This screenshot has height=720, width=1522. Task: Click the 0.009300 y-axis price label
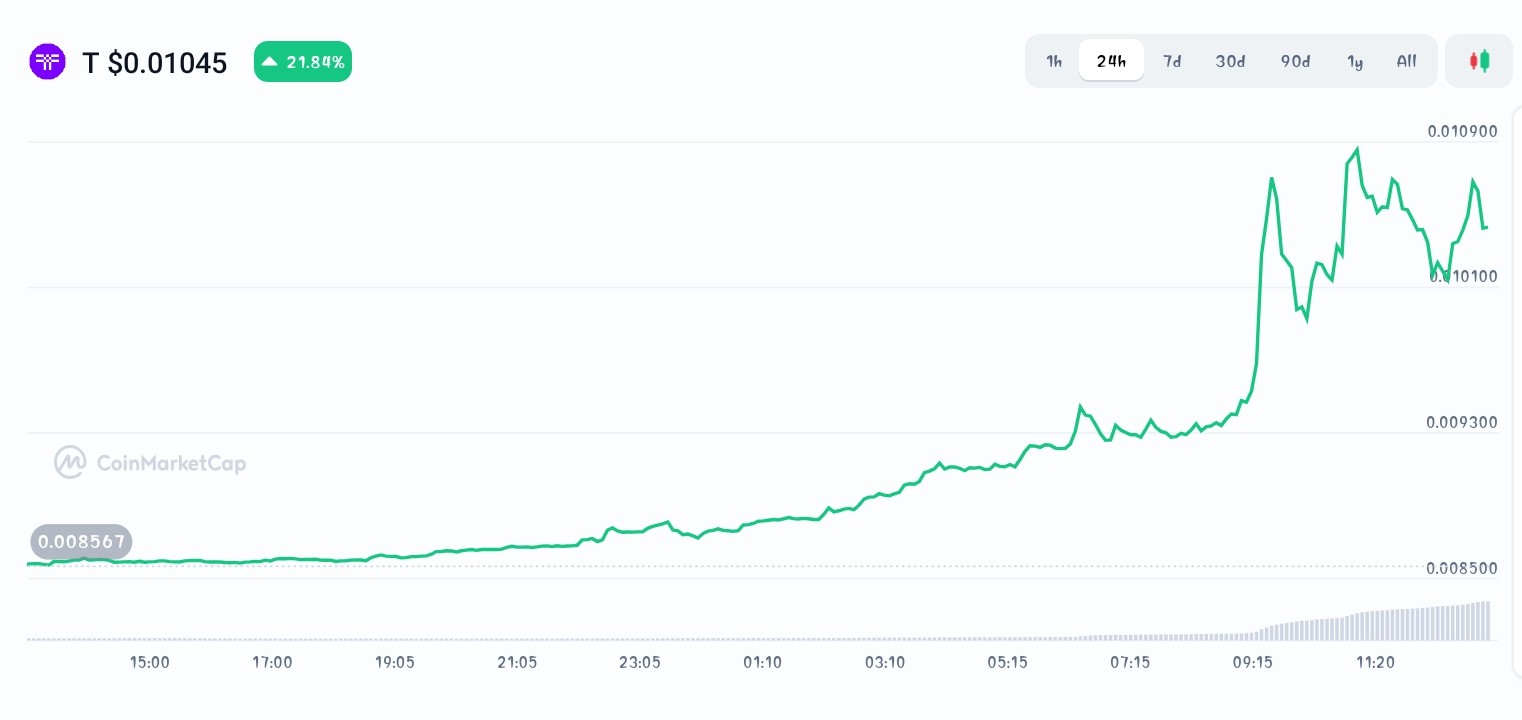click(1461, 422)
